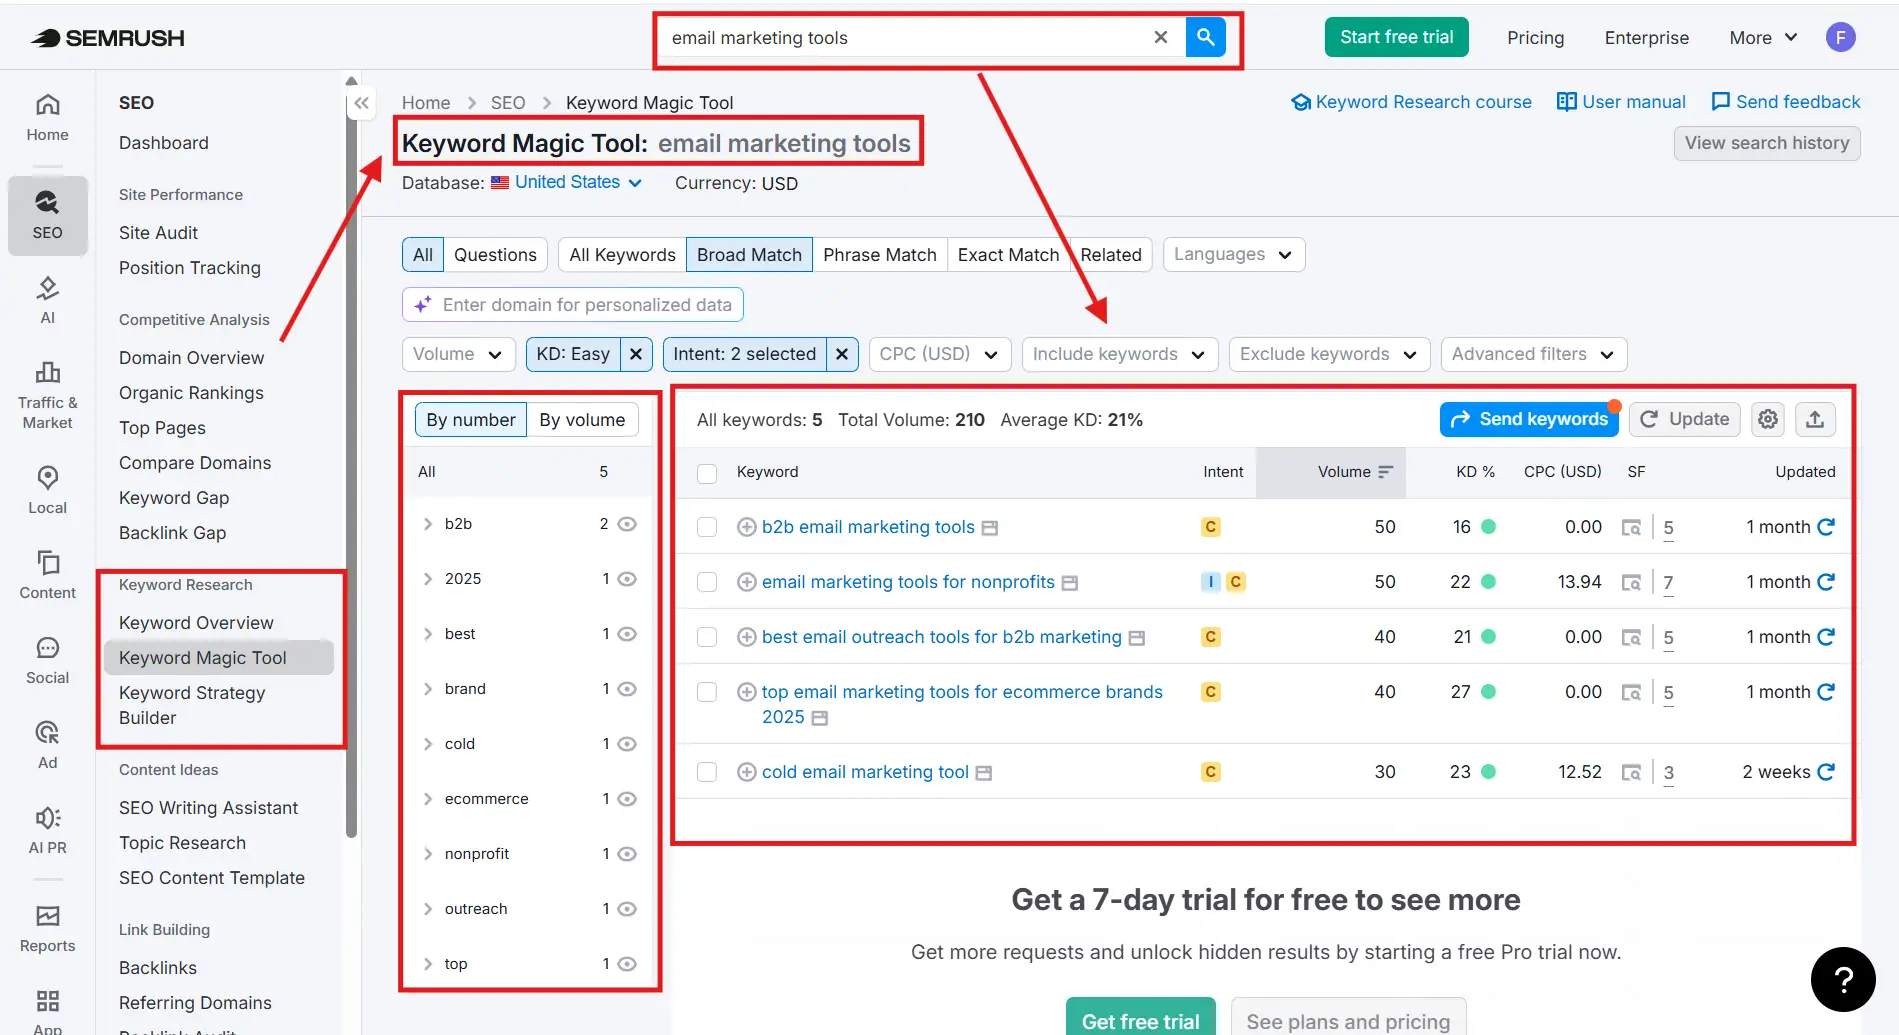Refresh b2b email marketing tools row
The width and height of the screenshot is (1899, 1035).
(1826, 527)
